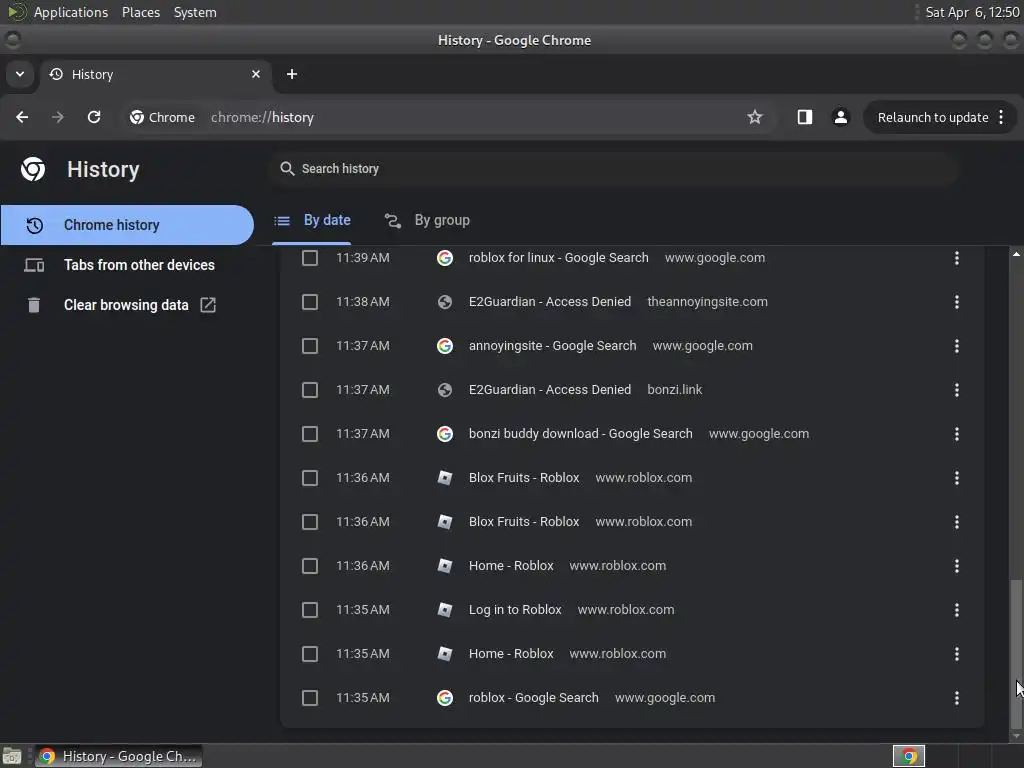Image resolution: width=1024 pixels, height=768 pixels.
Task: Click the external-link icon after Clear browsing data
Action: [208, 305]
